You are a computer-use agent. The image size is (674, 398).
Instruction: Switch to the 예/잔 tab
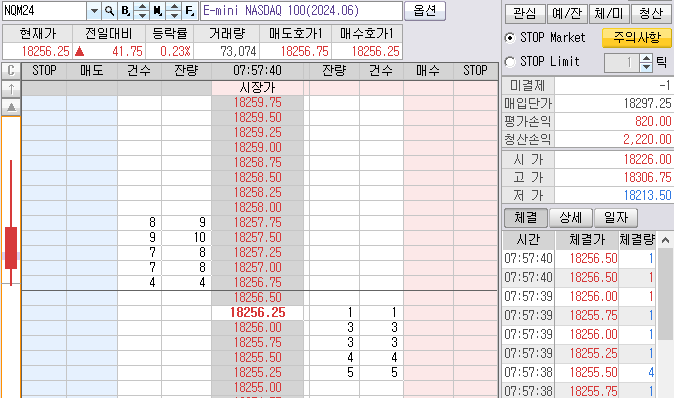567,14
